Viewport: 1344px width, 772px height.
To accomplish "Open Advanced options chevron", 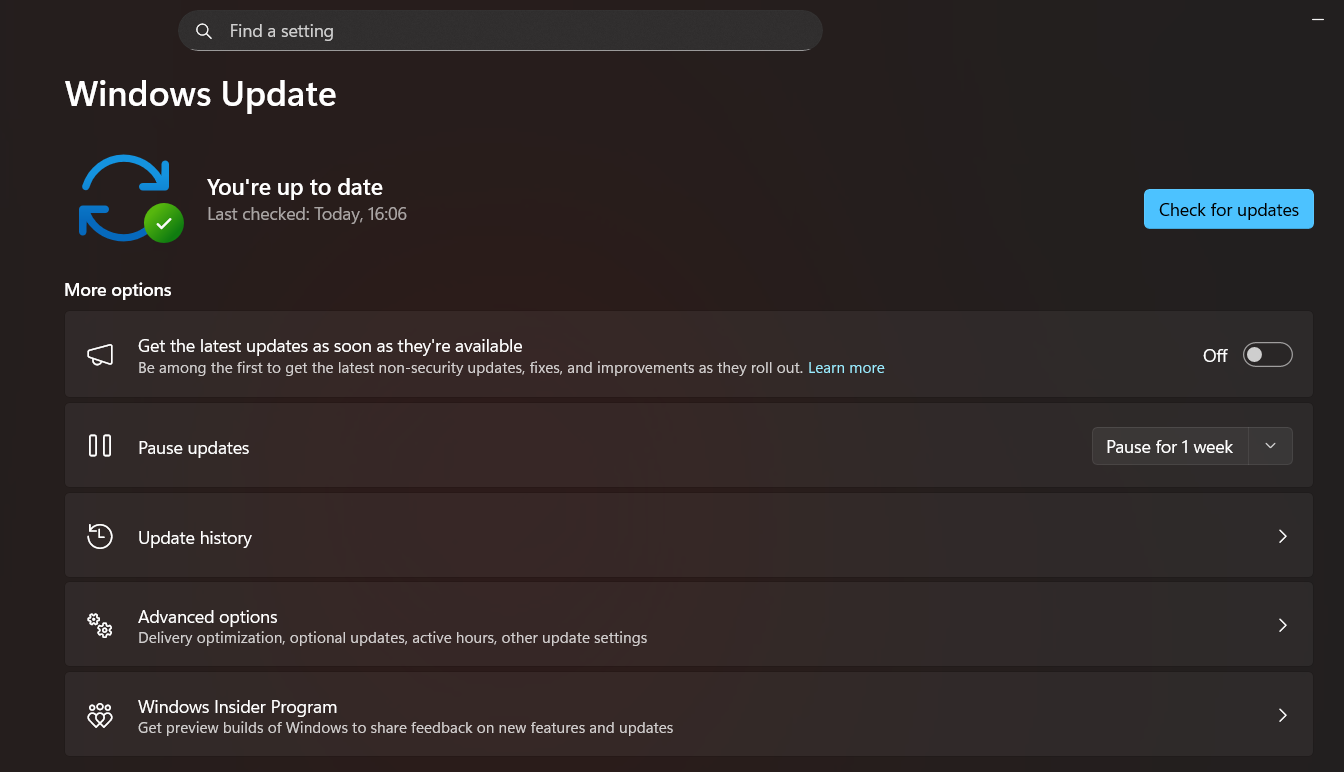I will (x=1282, y=626).
